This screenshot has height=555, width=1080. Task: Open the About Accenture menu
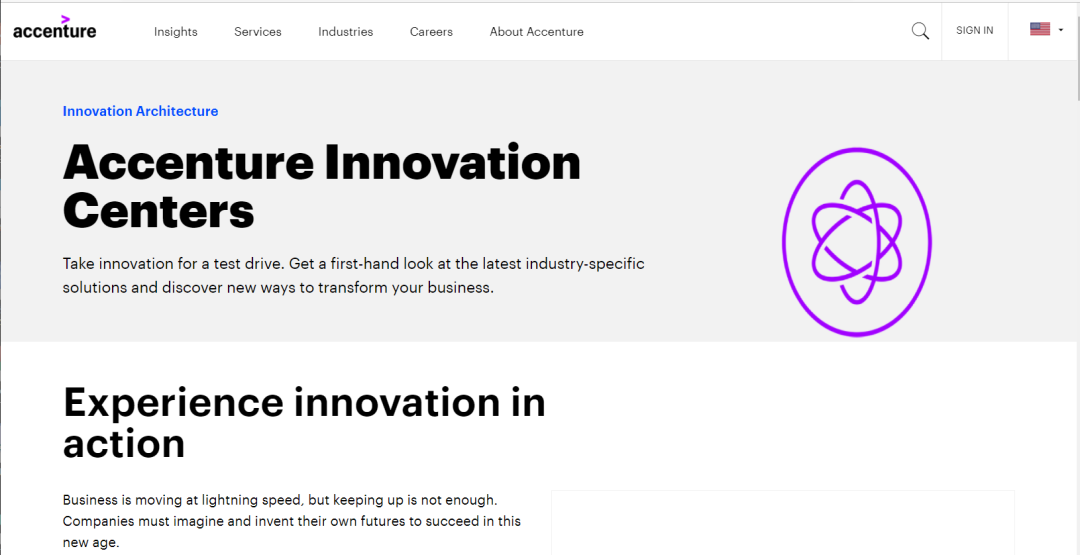tap(537, 32)
